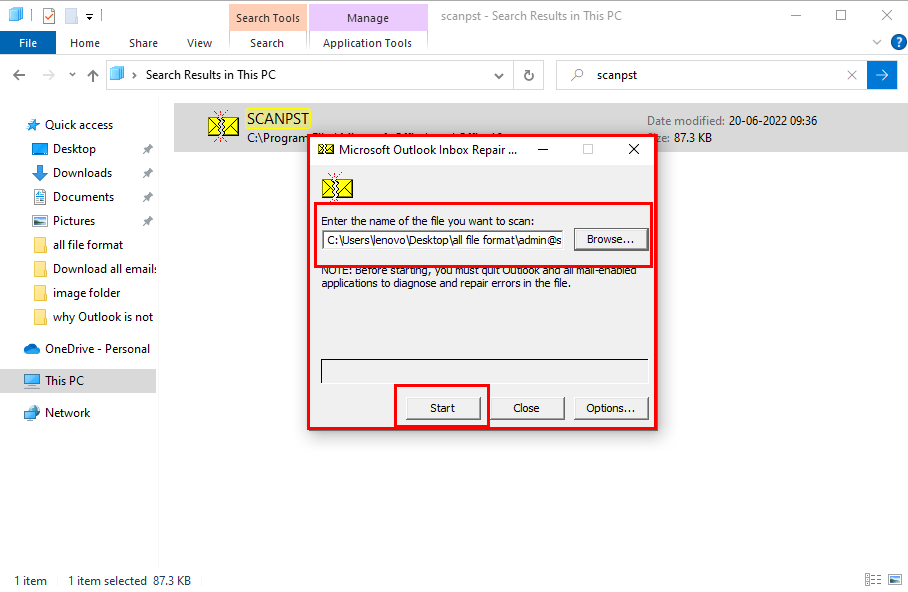
Task: Unpin Documents using its pin icon
Action: click(148, 198)
